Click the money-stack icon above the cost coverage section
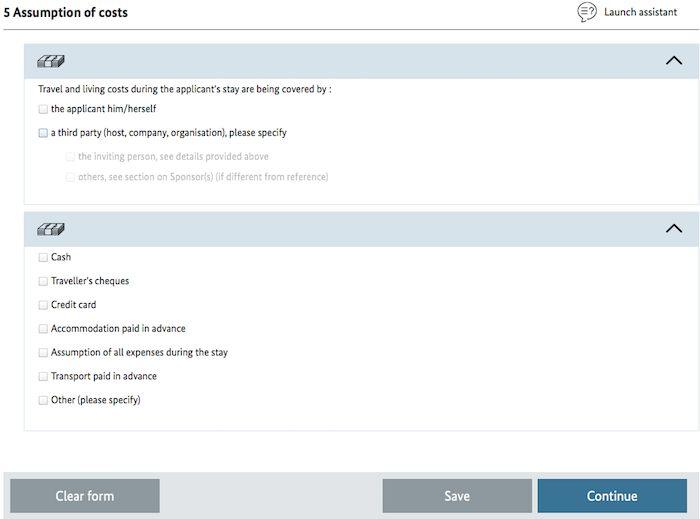 51,61
